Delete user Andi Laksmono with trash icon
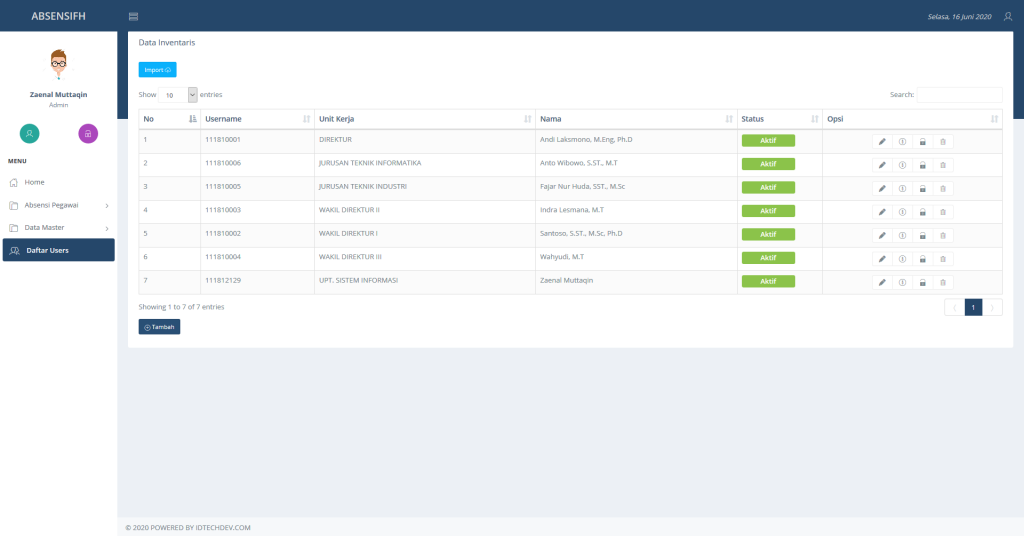 click(x=943, y=142)
